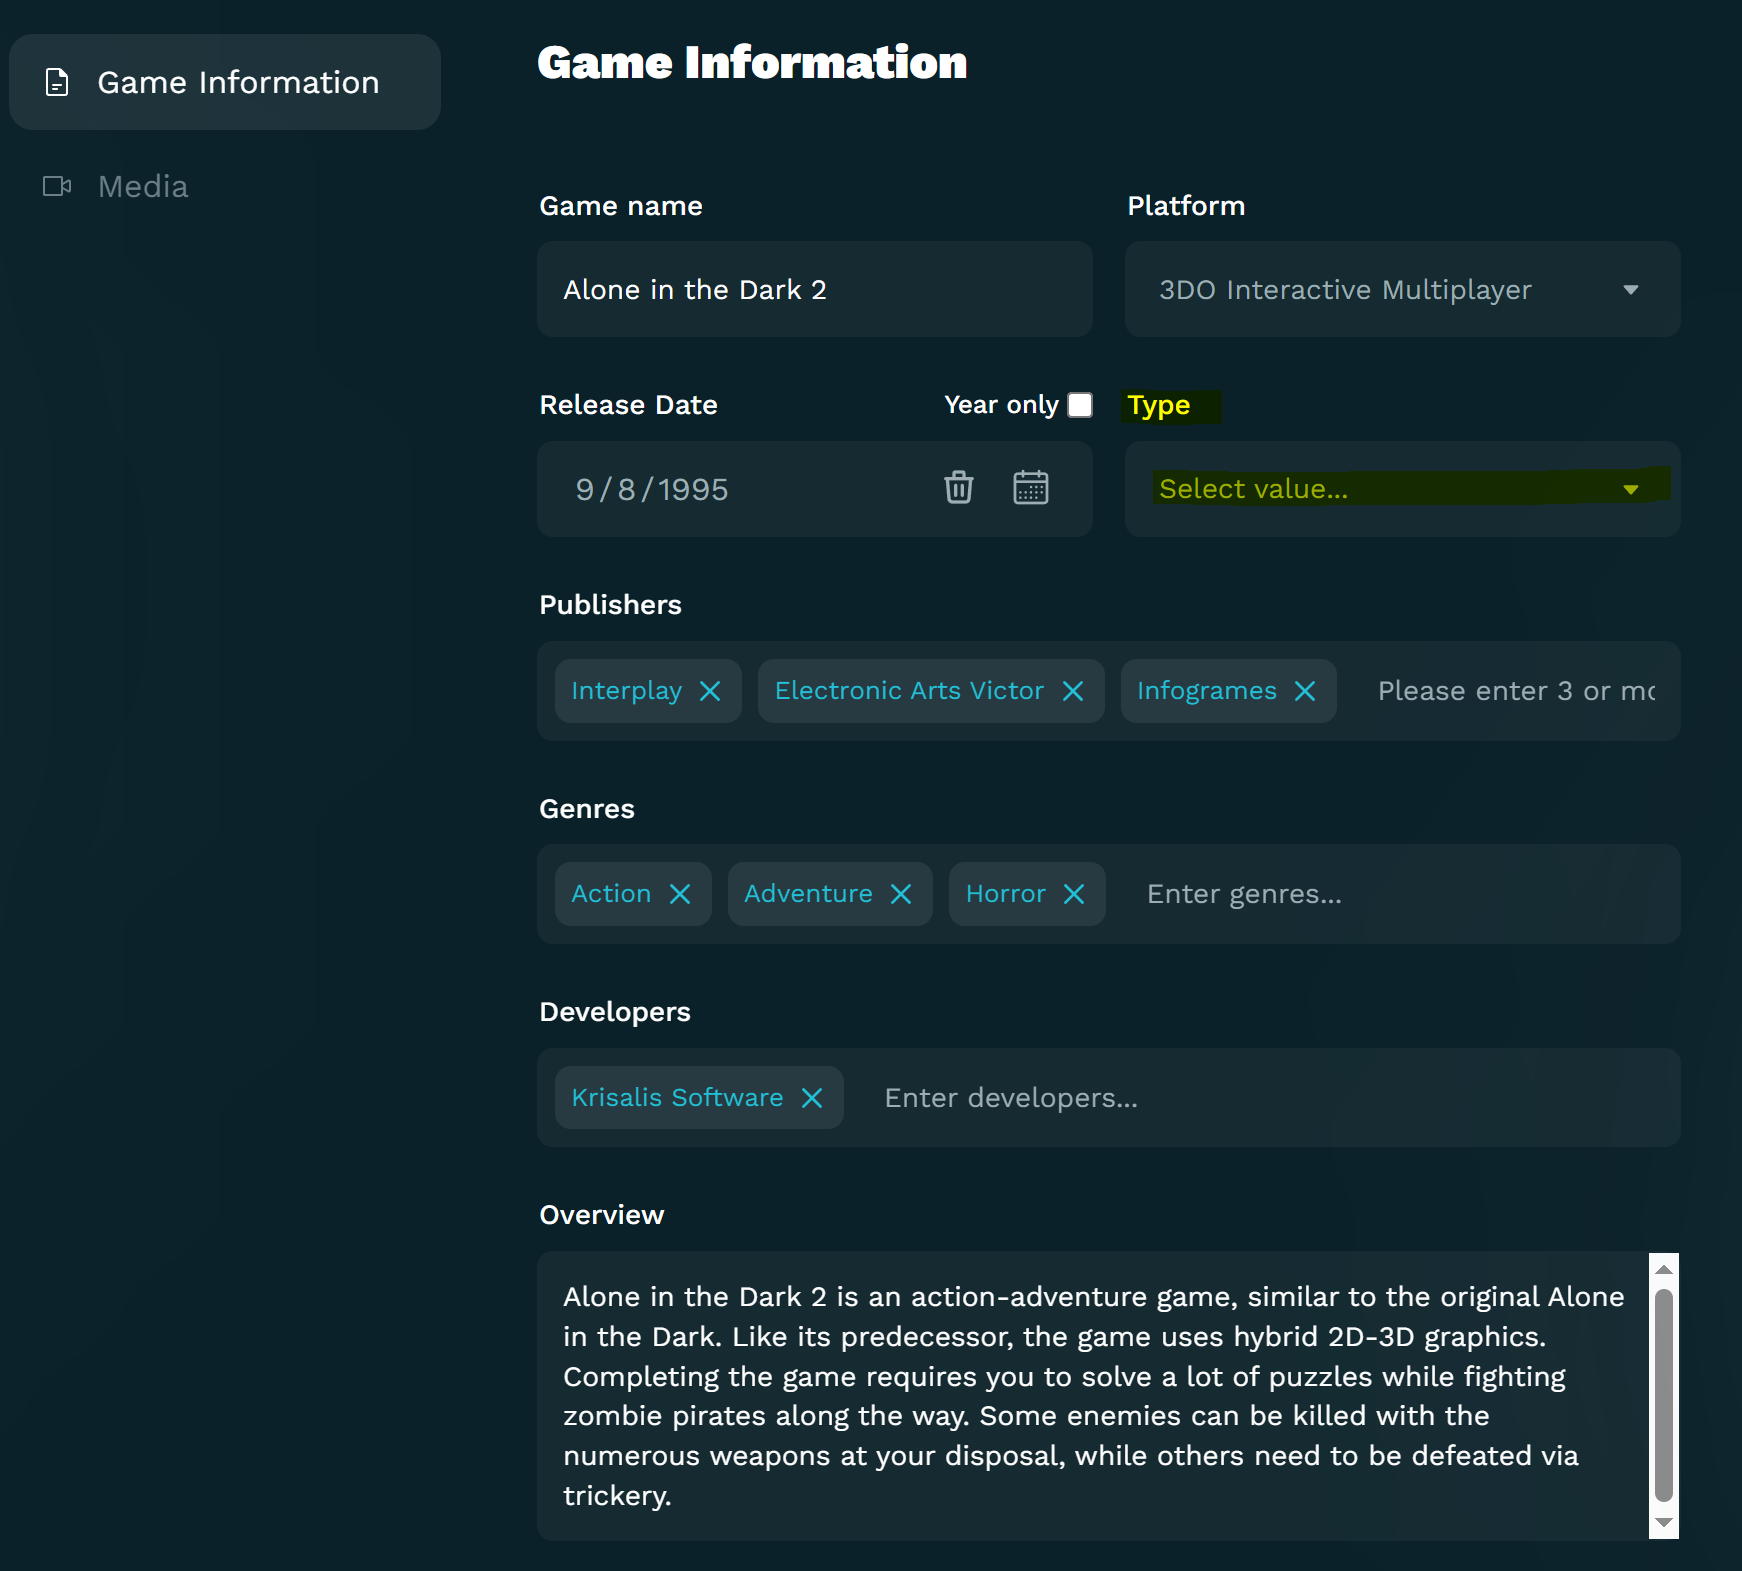This screenshot has height=1571, width=1742.
Task: Edit the Game name field
Action: point(814,290)
